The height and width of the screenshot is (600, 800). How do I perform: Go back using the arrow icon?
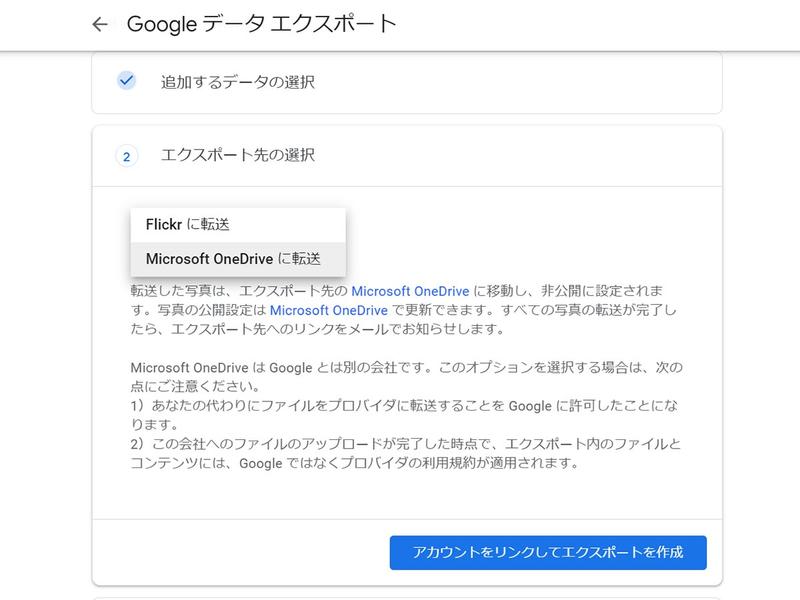coord(100,24)
